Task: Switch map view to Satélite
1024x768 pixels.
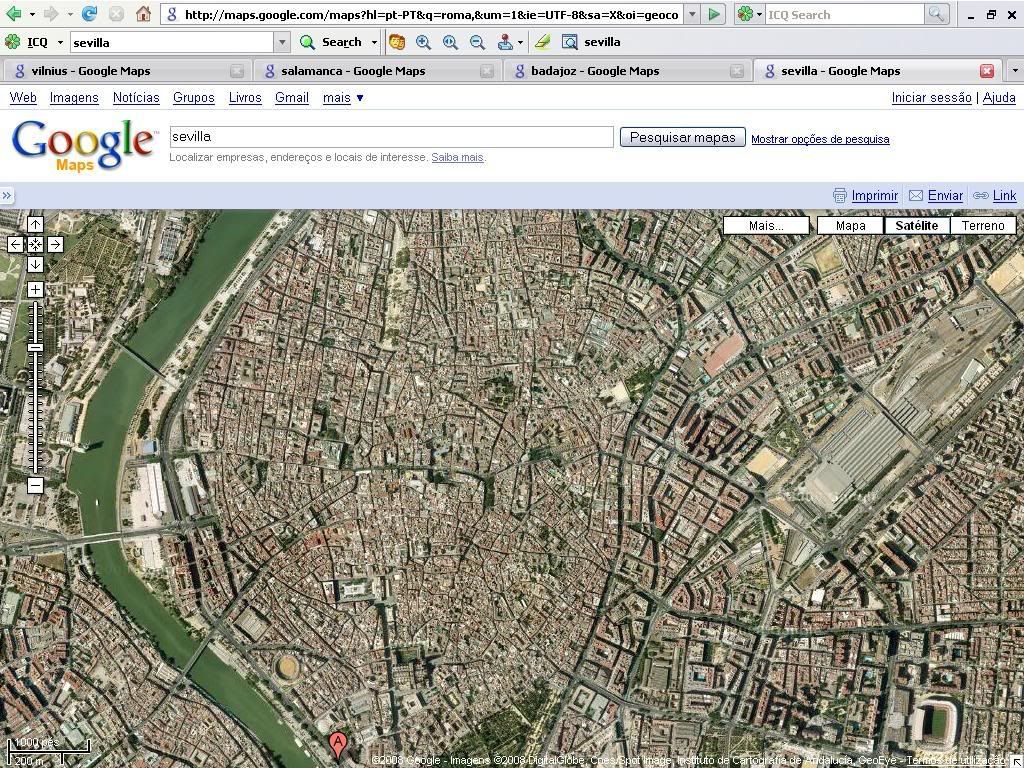Action: pyautogui.click(x=916, y=225)
